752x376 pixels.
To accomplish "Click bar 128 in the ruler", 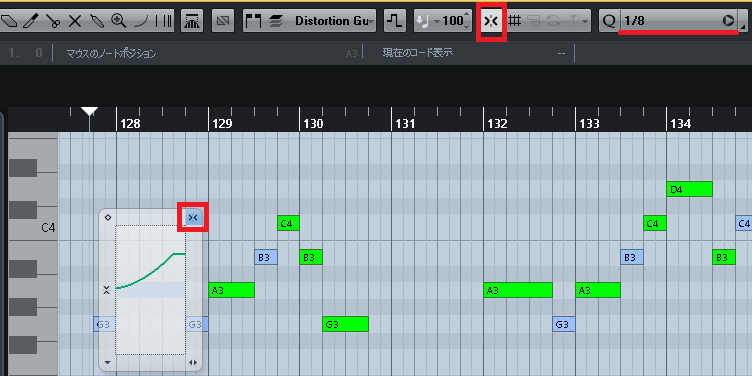I will pyautogui.click(x=130, y=124).
